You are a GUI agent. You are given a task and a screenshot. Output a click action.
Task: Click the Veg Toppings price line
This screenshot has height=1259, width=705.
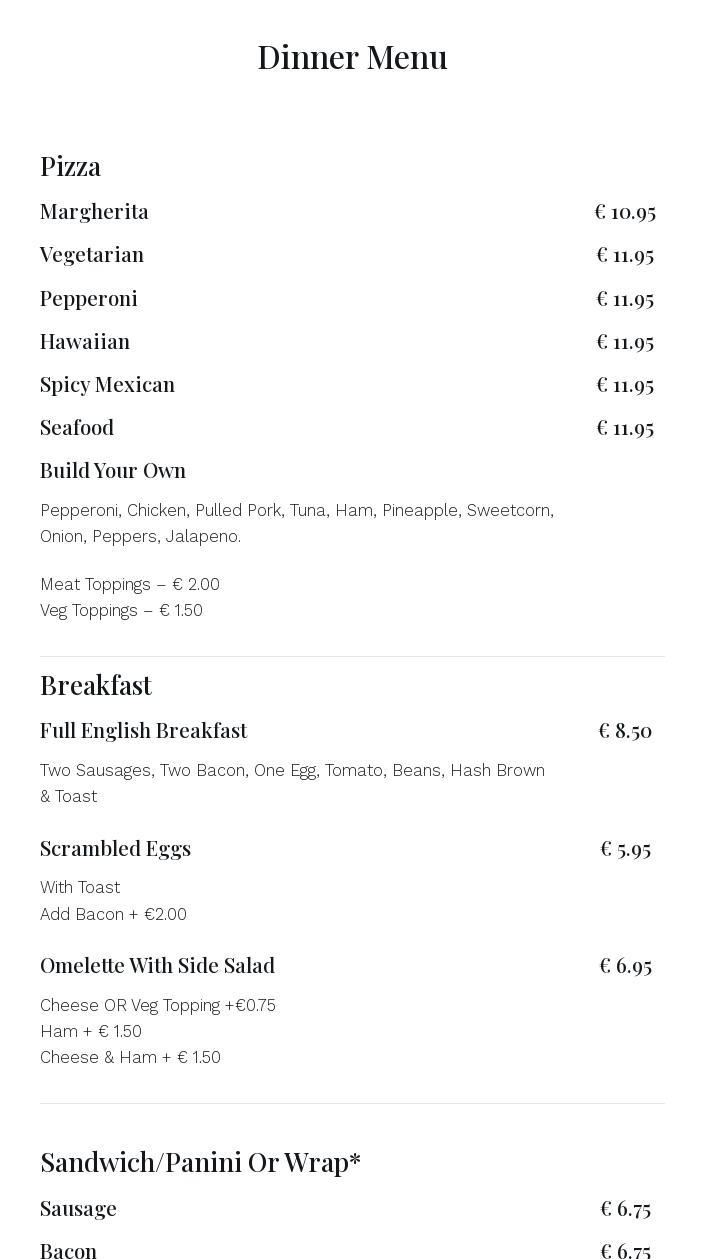(x=121, y=610)
